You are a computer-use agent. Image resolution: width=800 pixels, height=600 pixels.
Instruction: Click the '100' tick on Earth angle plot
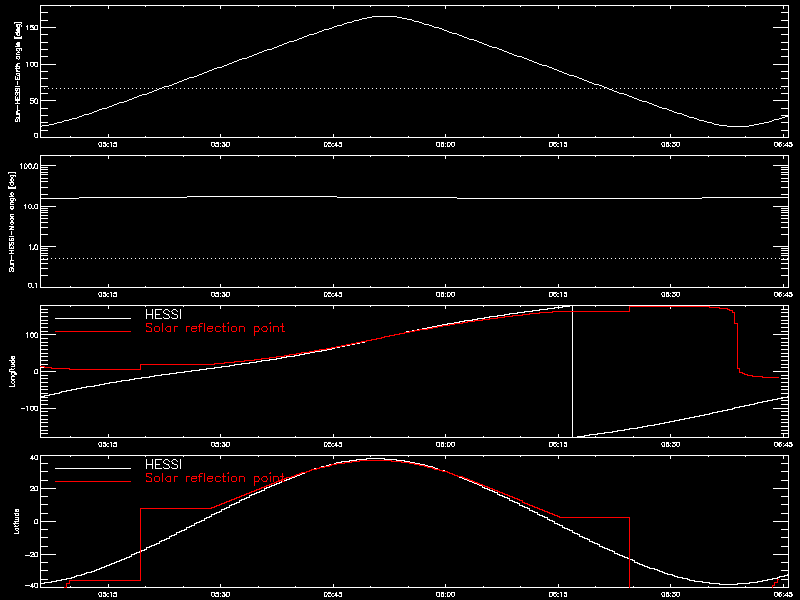[32, 64]
